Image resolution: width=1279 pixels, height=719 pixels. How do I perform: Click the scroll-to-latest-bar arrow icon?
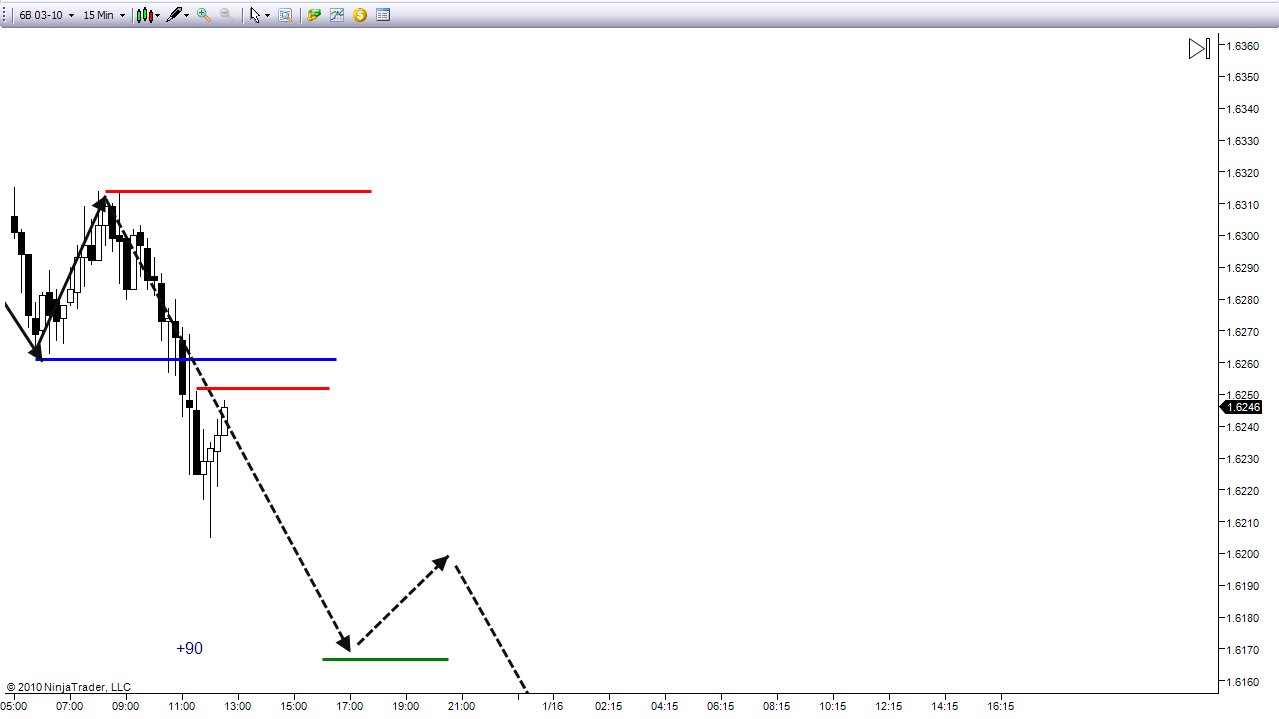[1199, 48]
